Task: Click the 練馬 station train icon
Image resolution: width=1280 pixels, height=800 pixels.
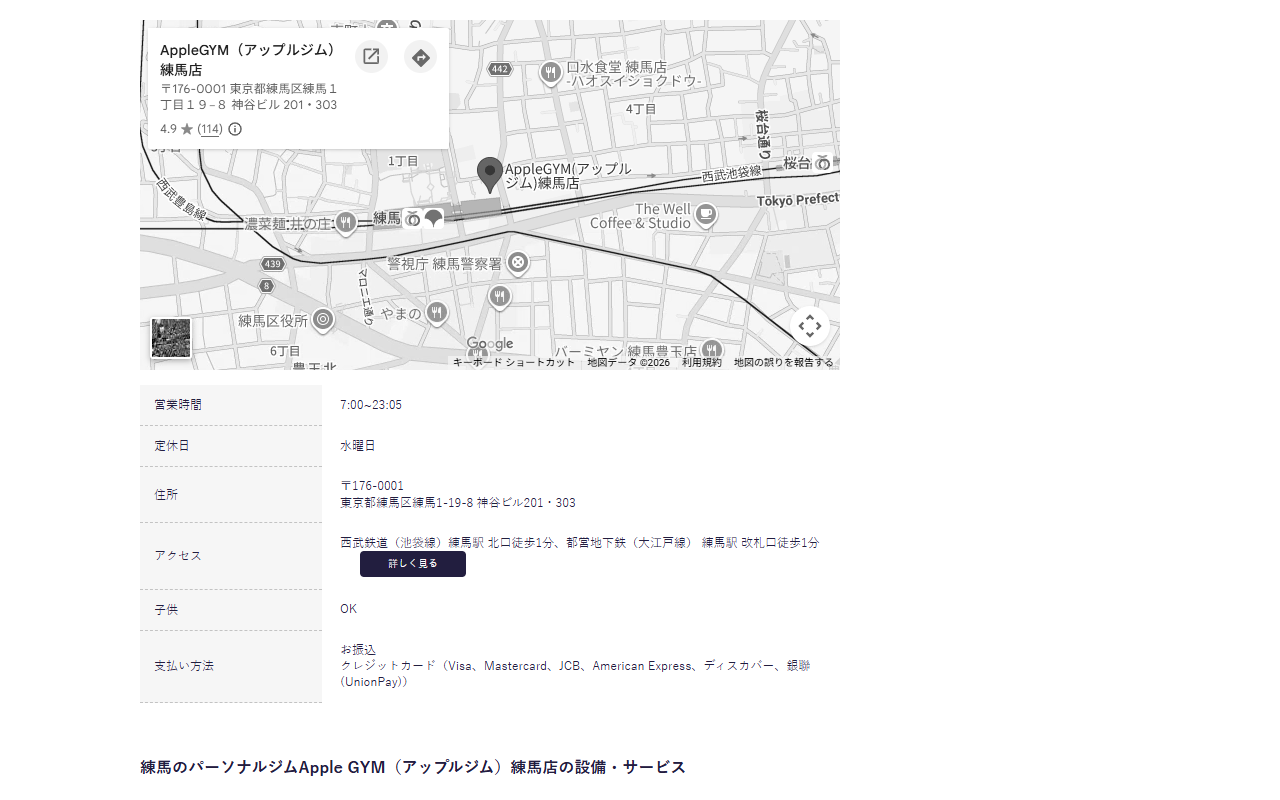Action: tap(413, 218)
